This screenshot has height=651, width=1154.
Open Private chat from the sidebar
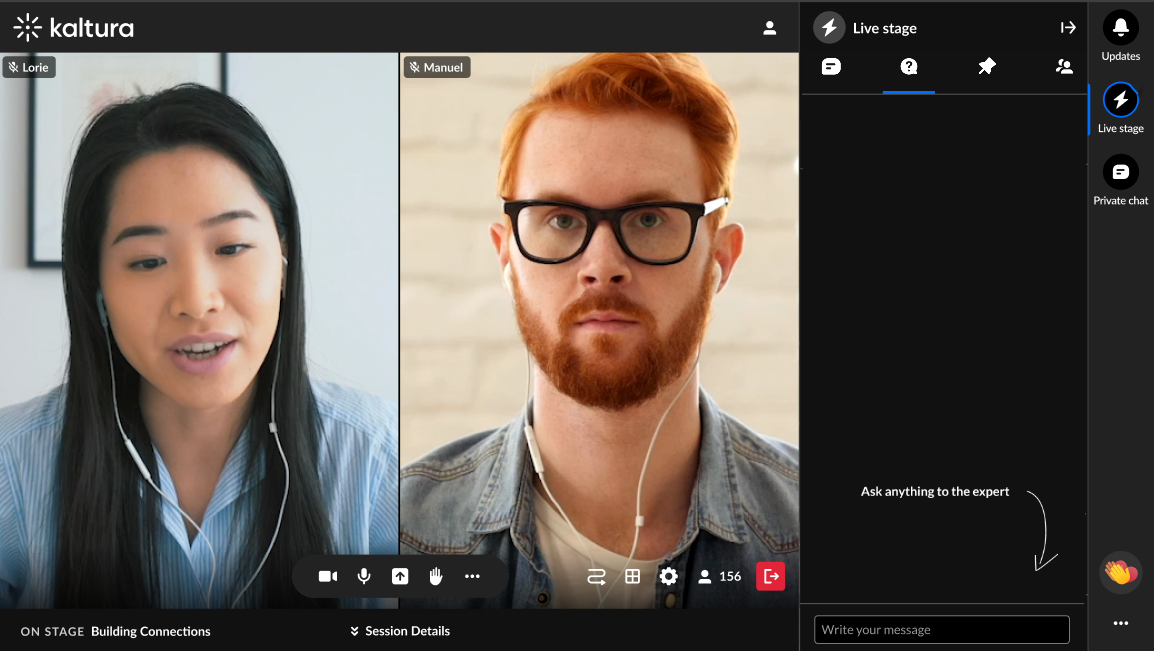pos(1120,180)
